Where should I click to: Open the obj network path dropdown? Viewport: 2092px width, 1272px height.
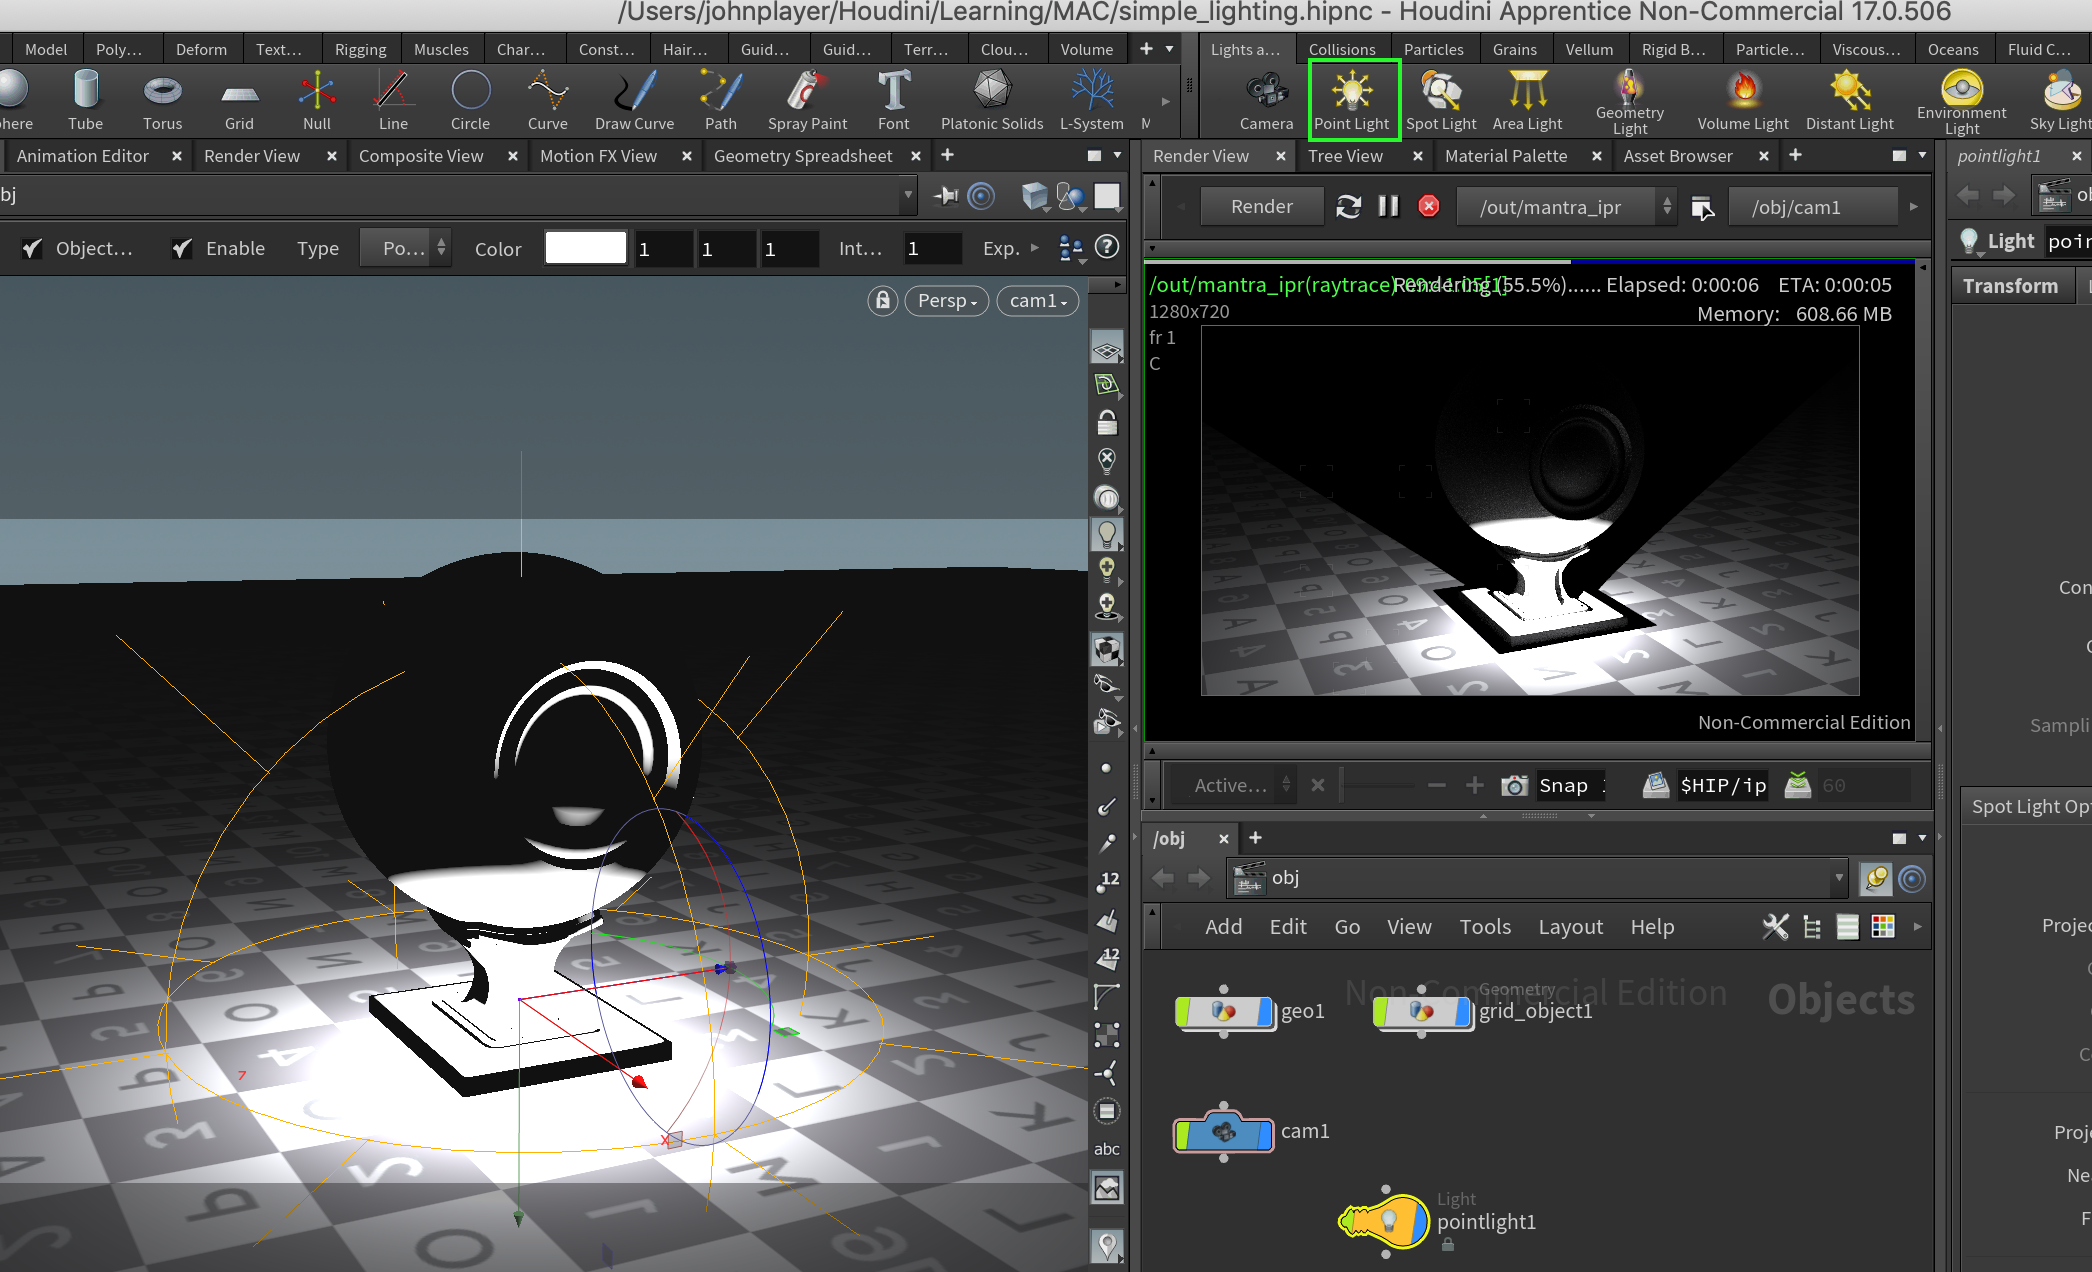click(x=1838, y=878)
